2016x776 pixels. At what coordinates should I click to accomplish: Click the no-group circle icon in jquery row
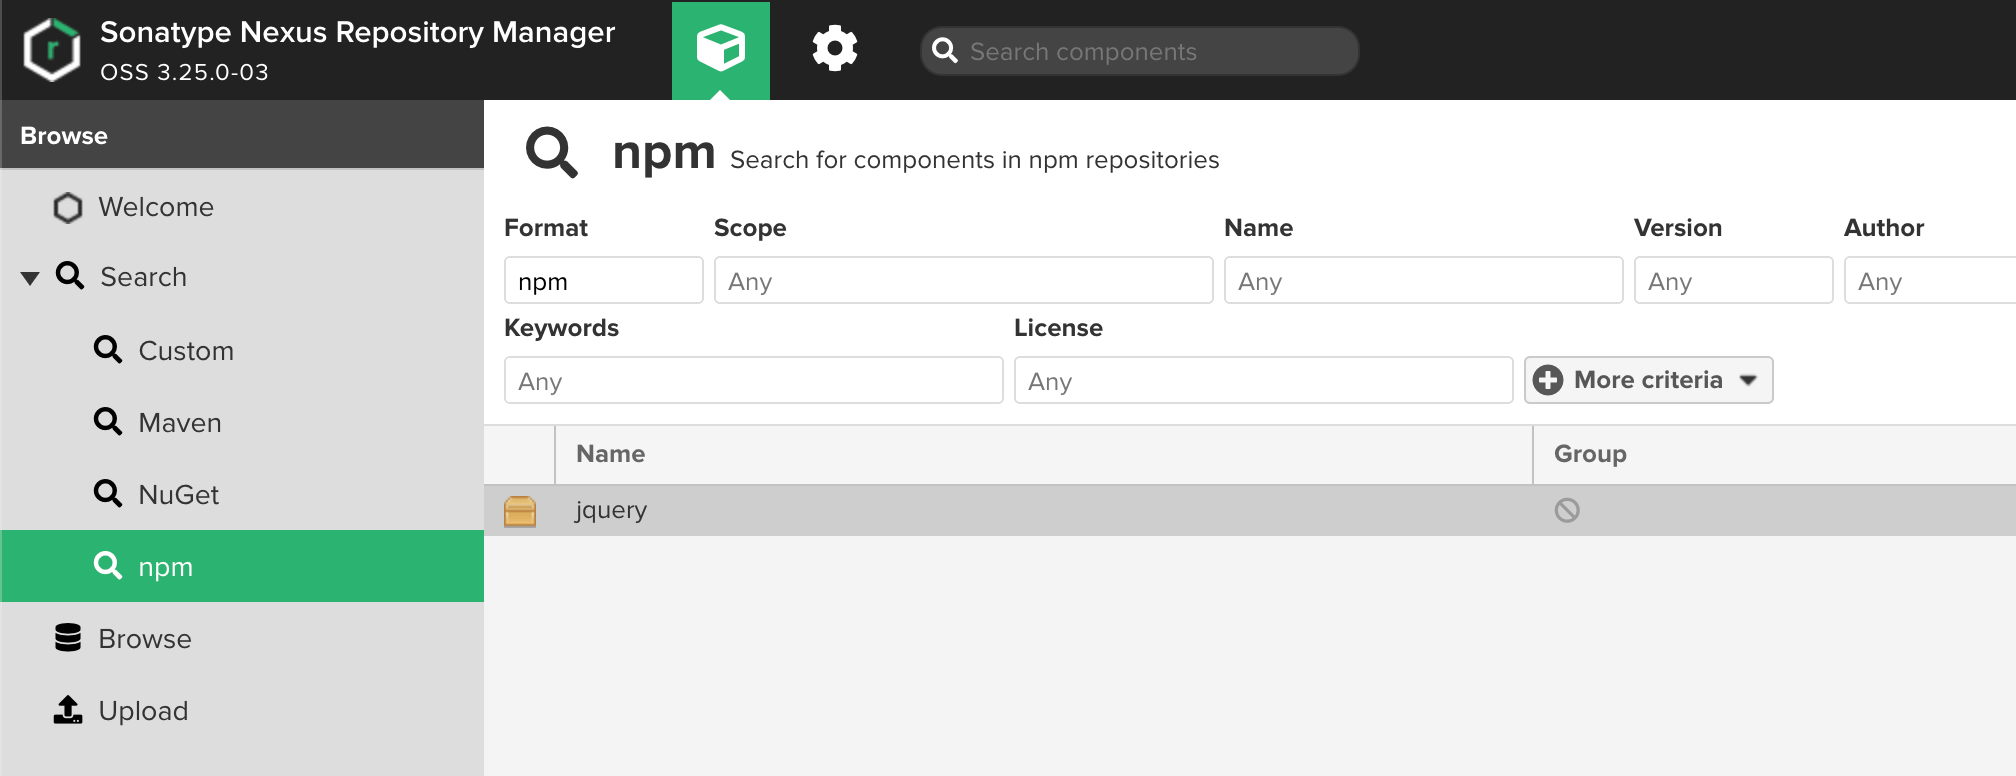click(1567, 511)
